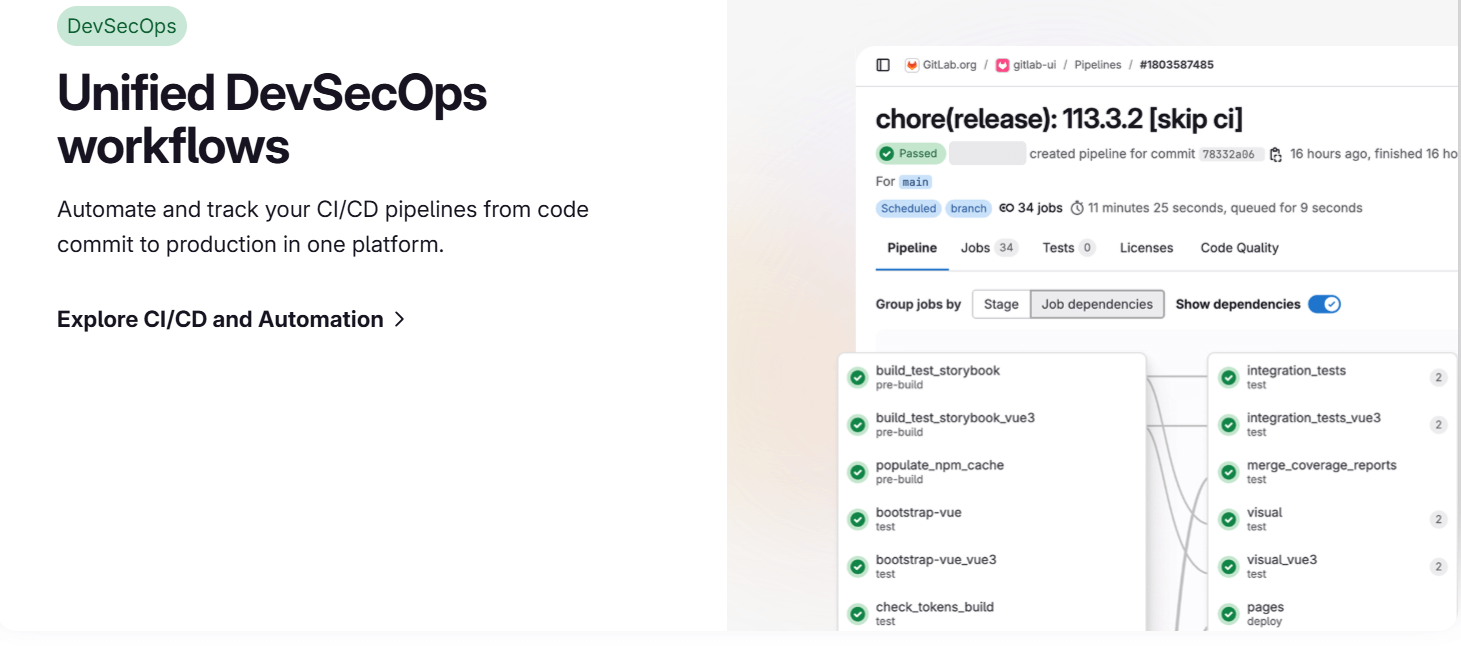Click the branch badge
This screenshot has width=1461, height=646.
pos(968,208)
